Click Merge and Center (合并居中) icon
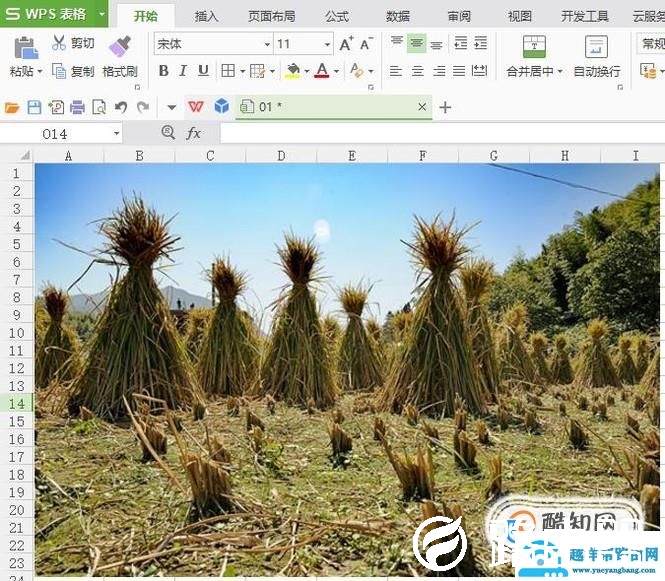 click(534, 46)
